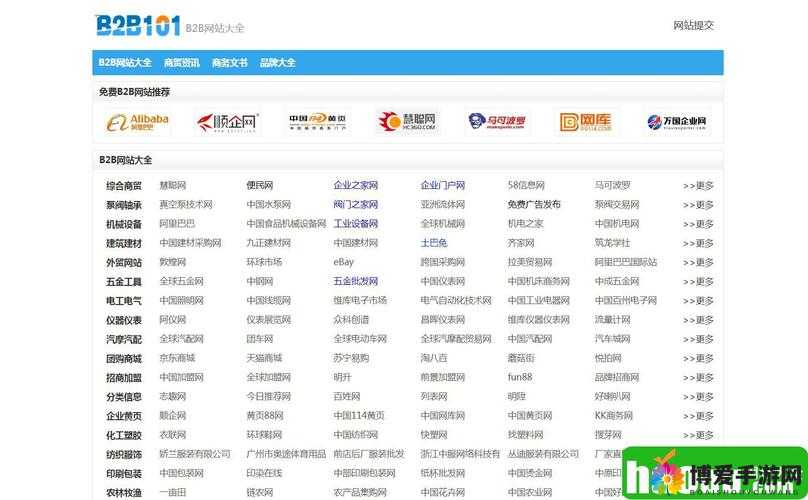
Task: Open the 泵阀轴承 category
Action: pyautogui.click(x=124, y=205)
